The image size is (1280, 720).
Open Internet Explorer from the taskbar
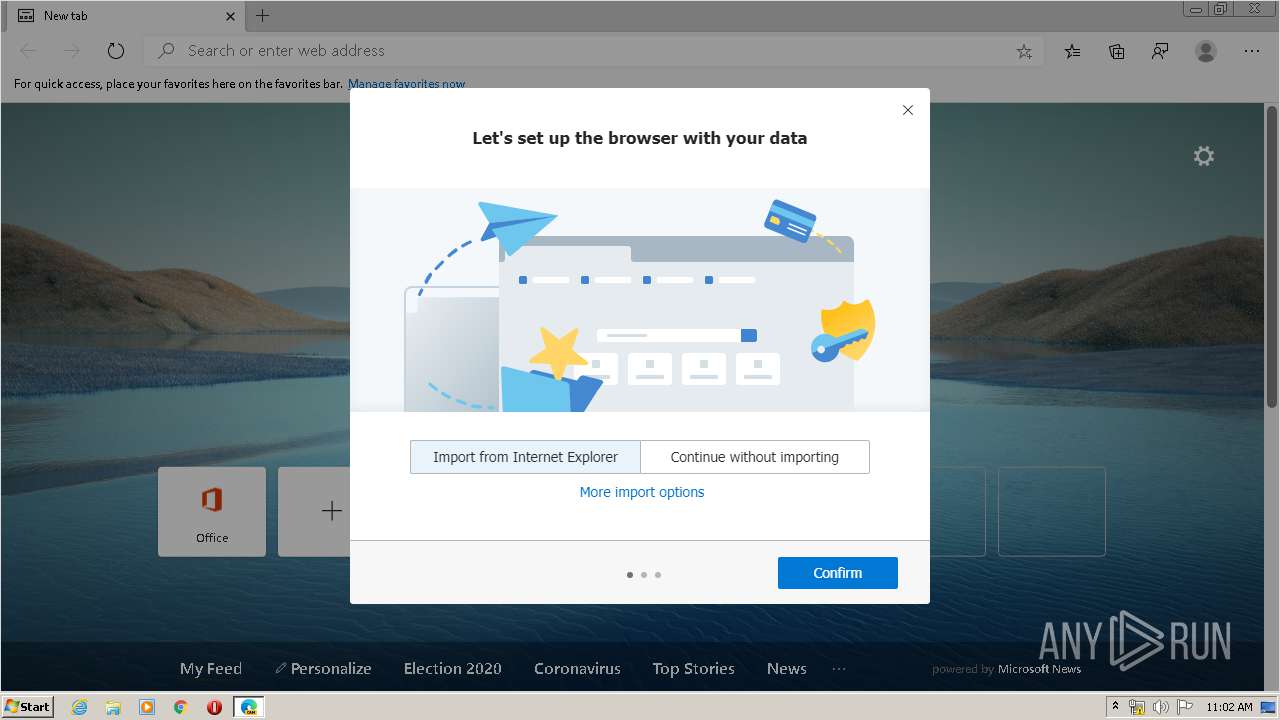(x=79, y=707)
